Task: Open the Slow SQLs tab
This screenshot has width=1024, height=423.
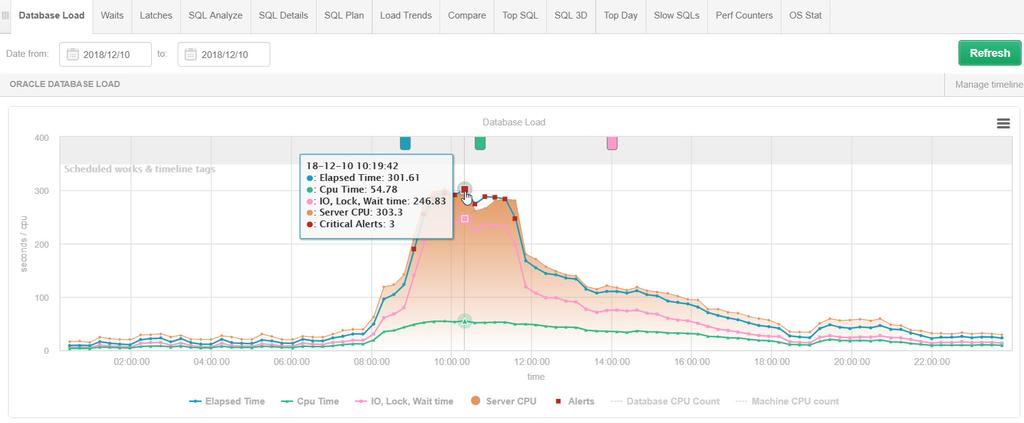Action: coord(677,15)
